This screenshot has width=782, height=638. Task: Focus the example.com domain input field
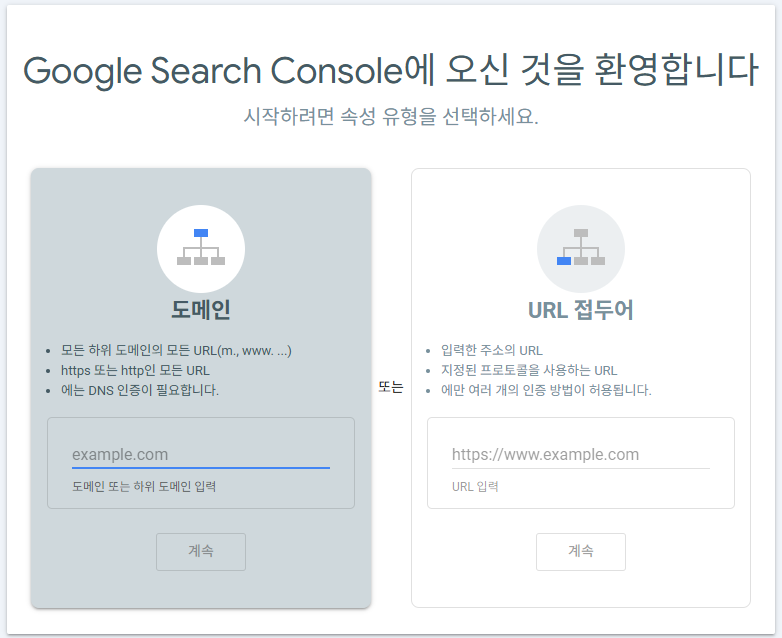200,454
